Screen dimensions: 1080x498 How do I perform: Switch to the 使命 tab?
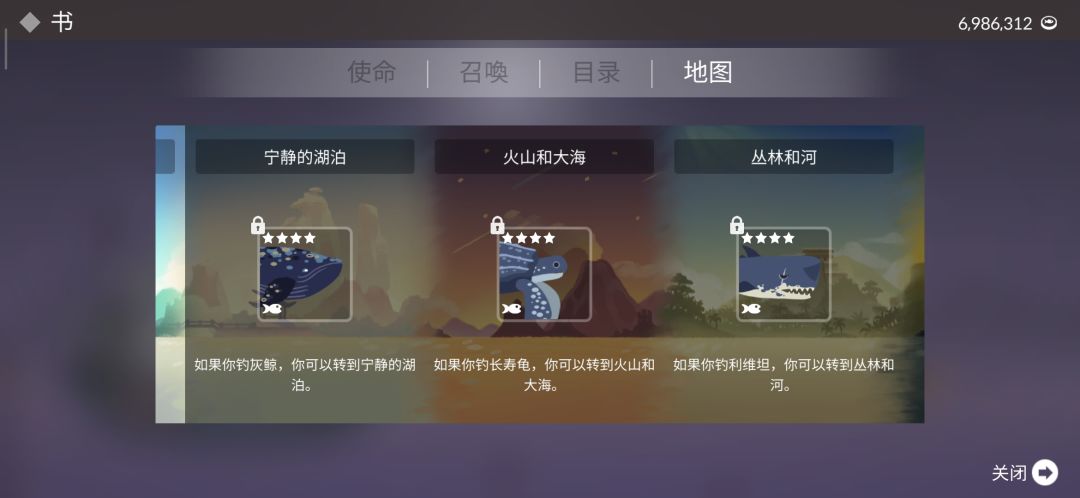372,72
